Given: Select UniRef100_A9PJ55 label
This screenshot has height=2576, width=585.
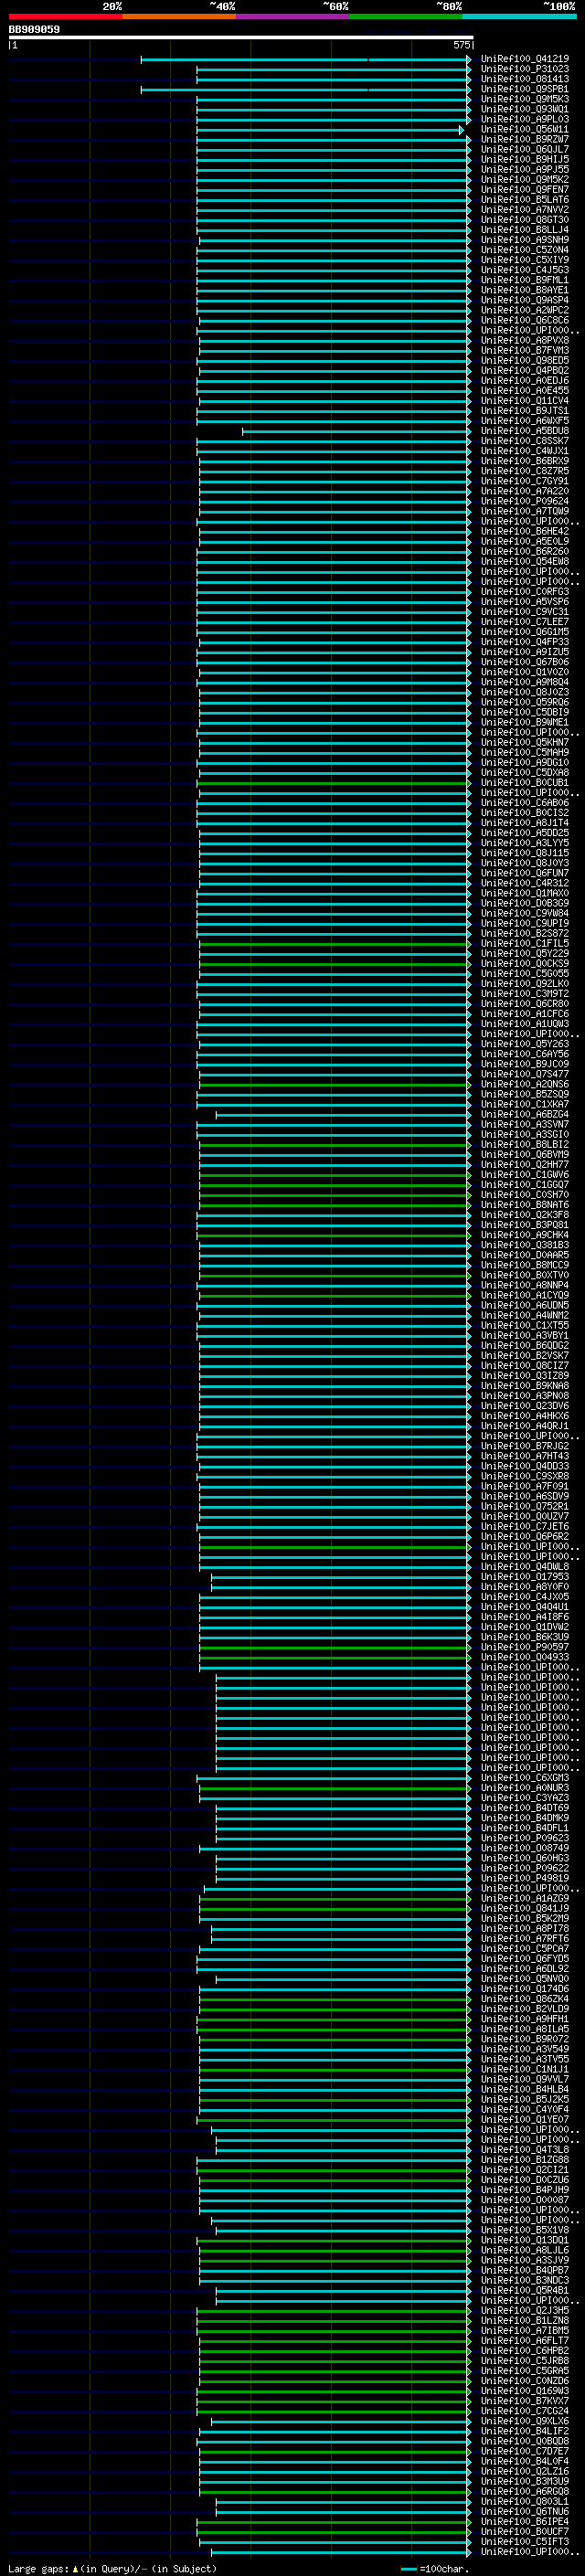Looking at the screenshot, I should [x=525, y=169].
